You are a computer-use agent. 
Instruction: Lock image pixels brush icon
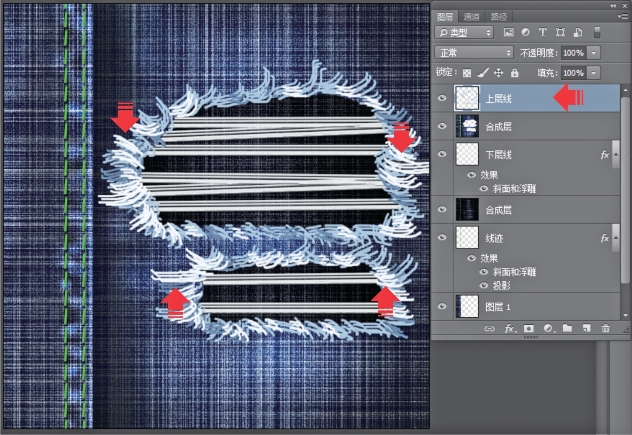pos(483,73)
